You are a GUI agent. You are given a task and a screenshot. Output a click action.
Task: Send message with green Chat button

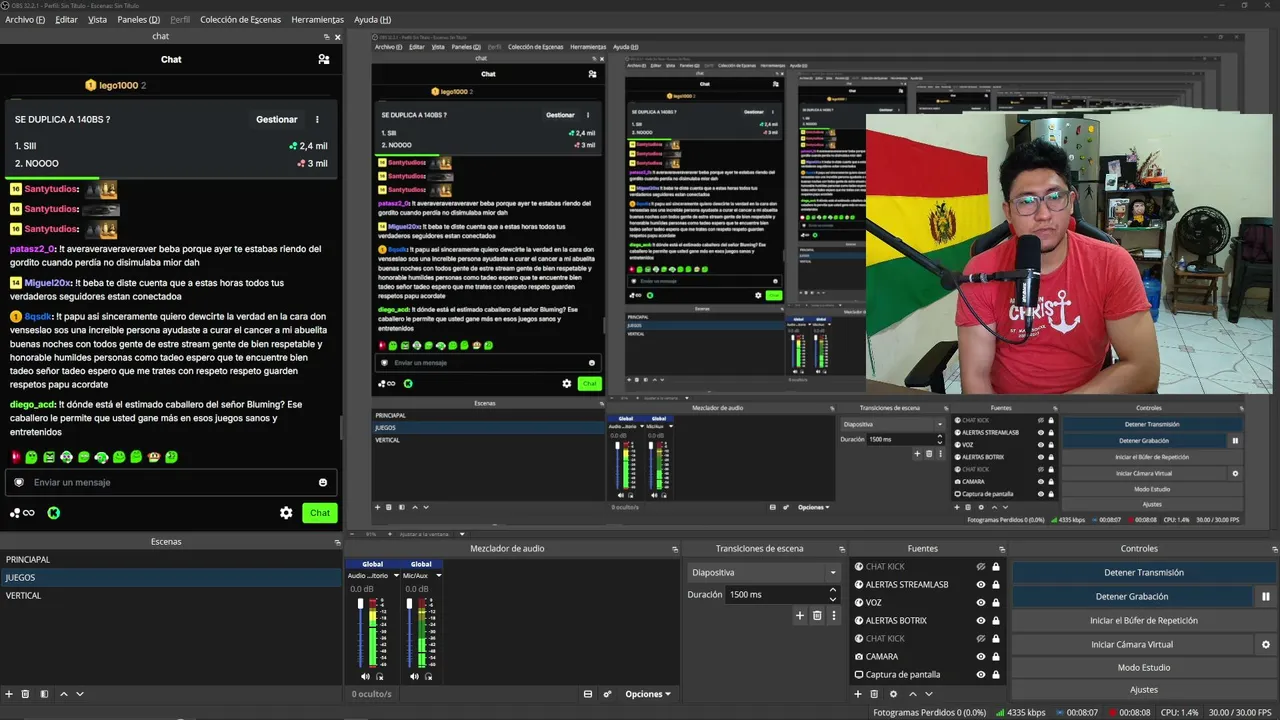(320, 513)
